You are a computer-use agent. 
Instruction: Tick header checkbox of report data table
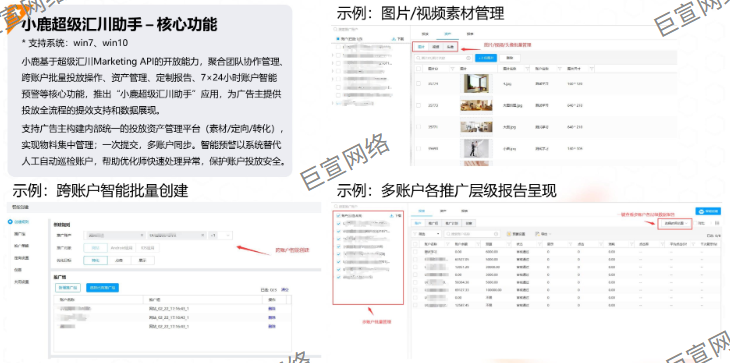416,243
